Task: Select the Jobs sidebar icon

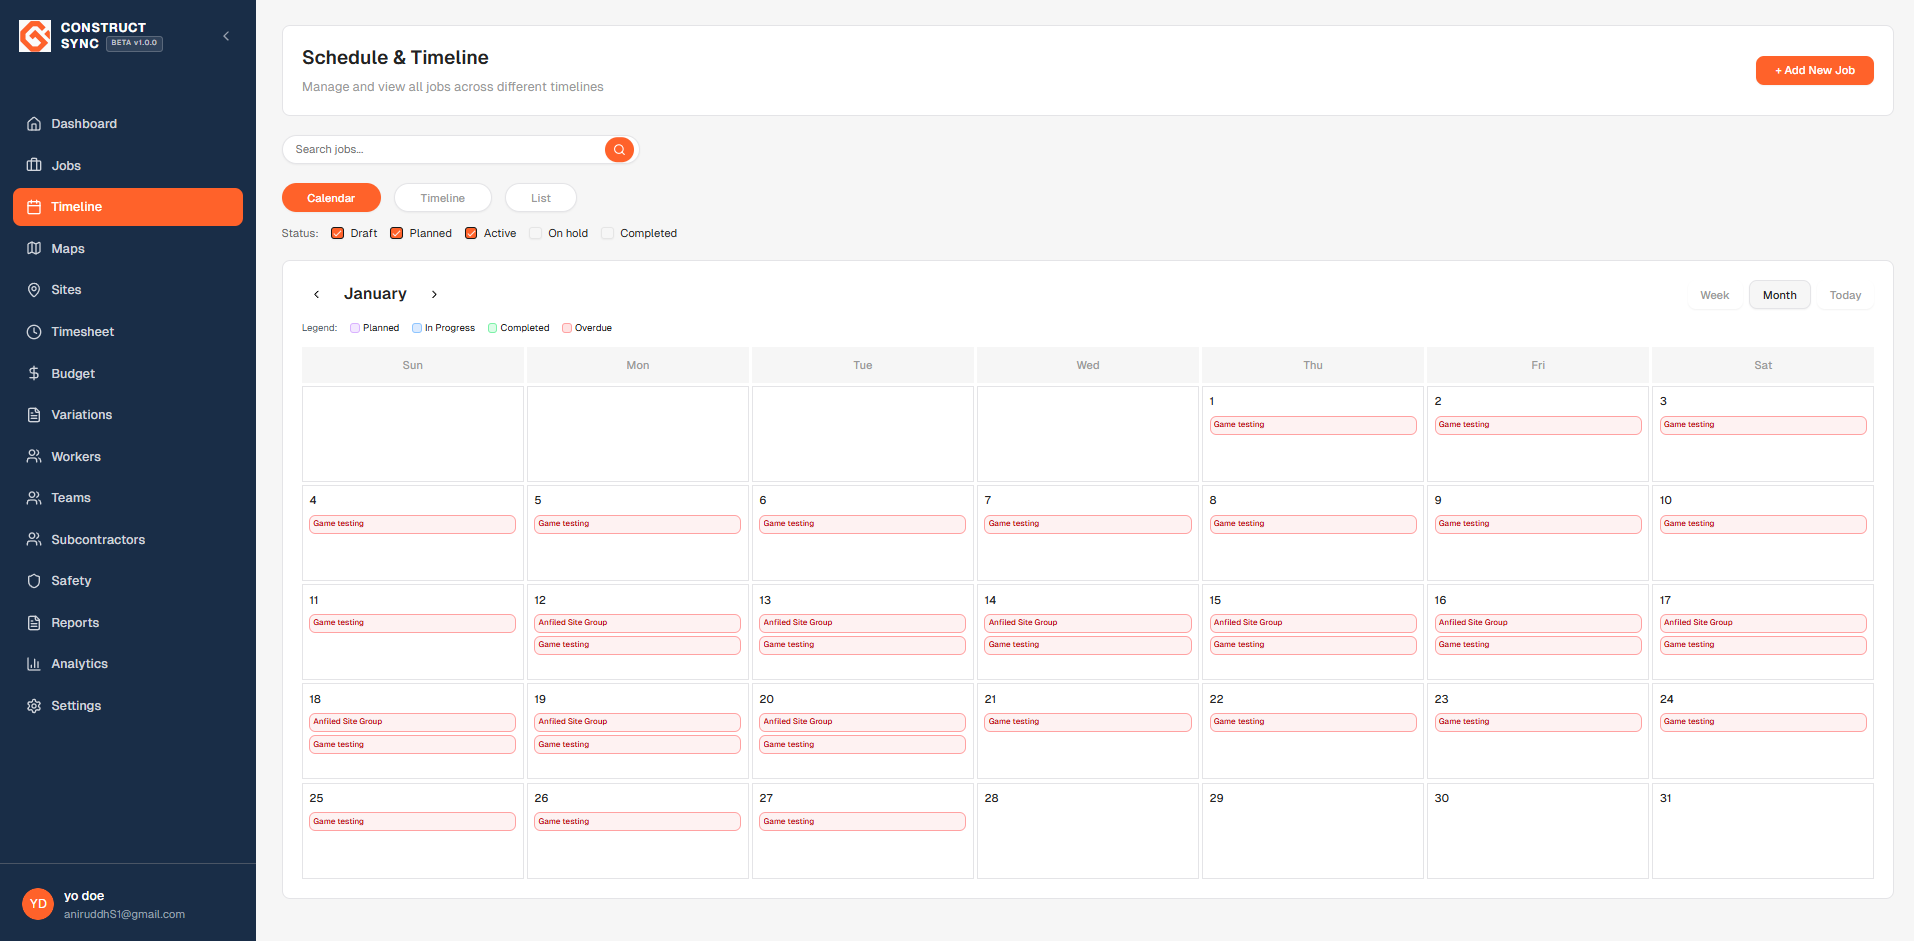Action: (x=36, y=165)
